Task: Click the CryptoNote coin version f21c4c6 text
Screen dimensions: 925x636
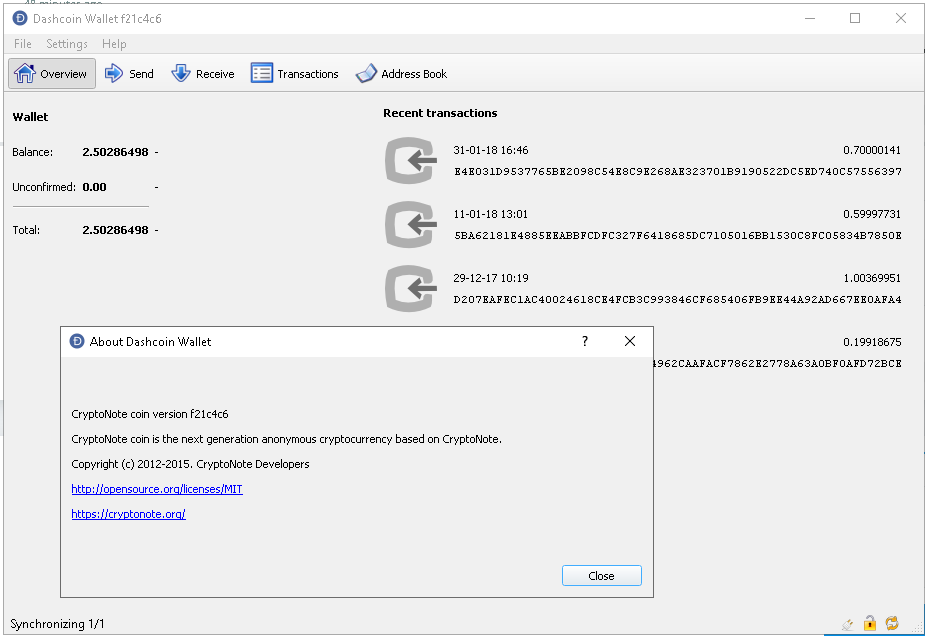Action: coord(150,414)
